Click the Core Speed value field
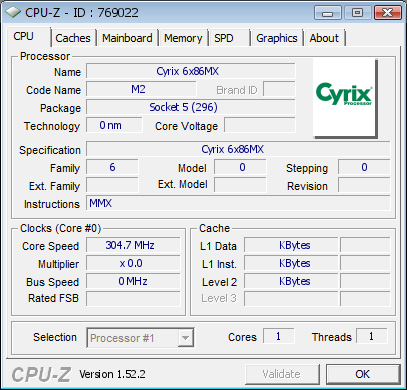The image size is (407, 390). pyautogui.click(x=133, y=245)
